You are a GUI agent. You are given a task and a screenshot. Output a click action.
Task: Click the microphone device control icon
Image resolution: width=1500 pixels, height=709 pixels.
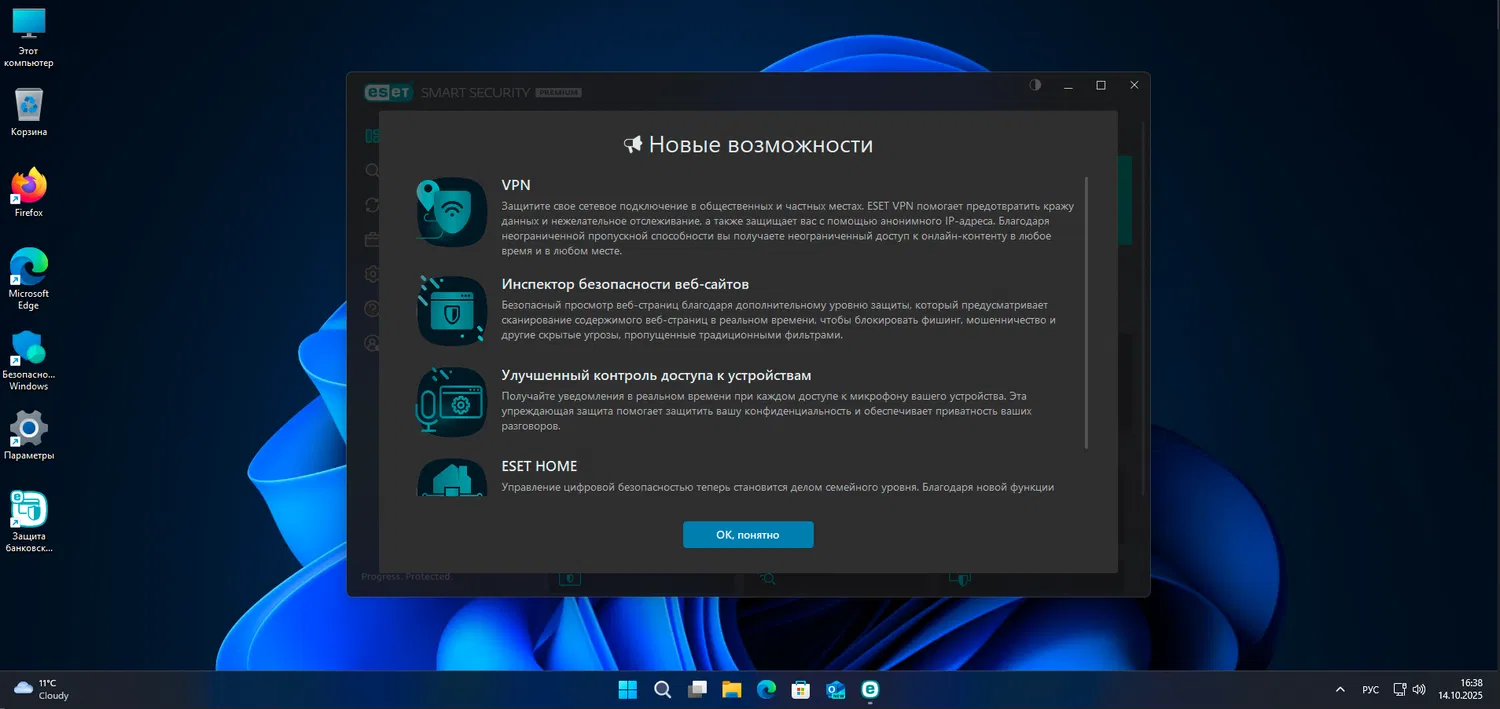point(451,402)
